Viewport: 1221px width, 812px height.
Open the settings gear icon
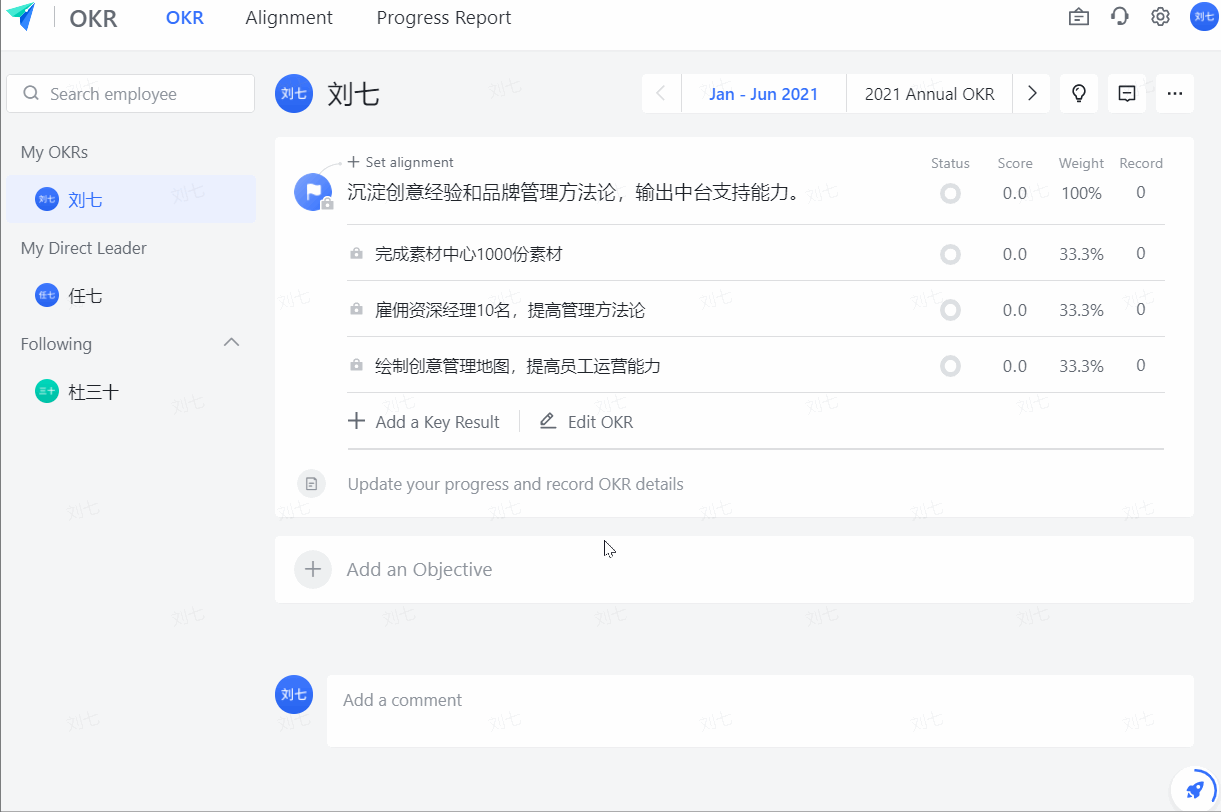click(1159, 17)
